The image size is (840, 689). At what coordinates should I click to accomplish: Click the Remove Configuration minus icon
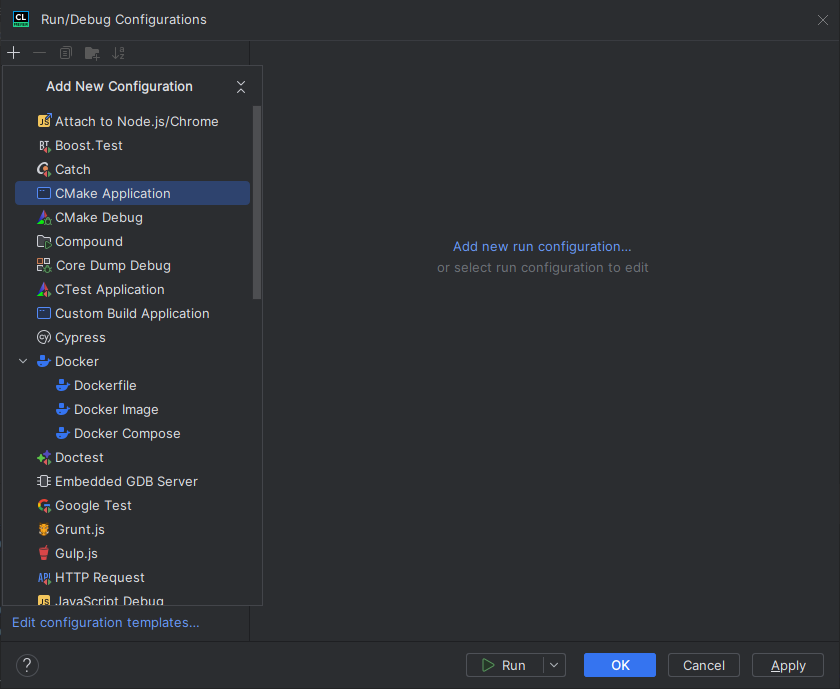(x=39, y=53)
